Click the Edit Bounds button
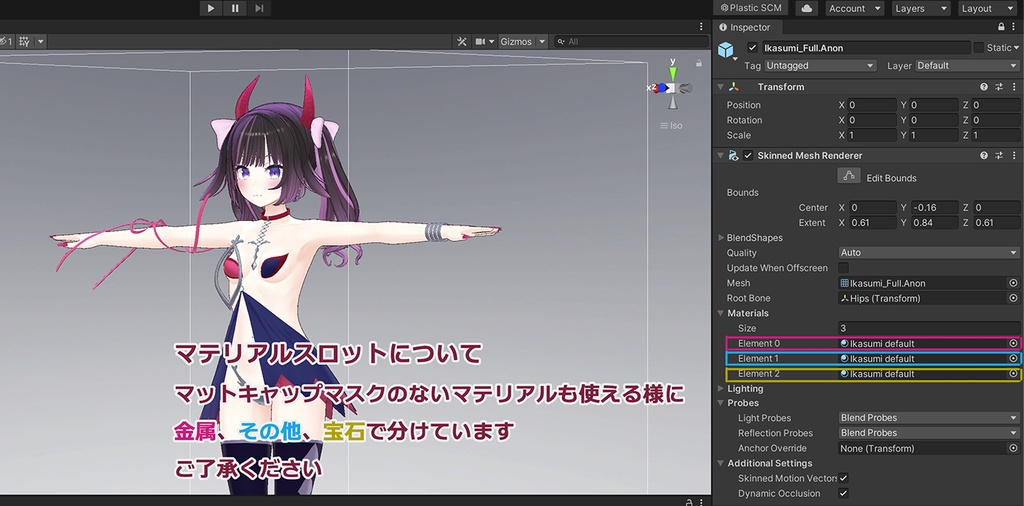 coord(848,176)
